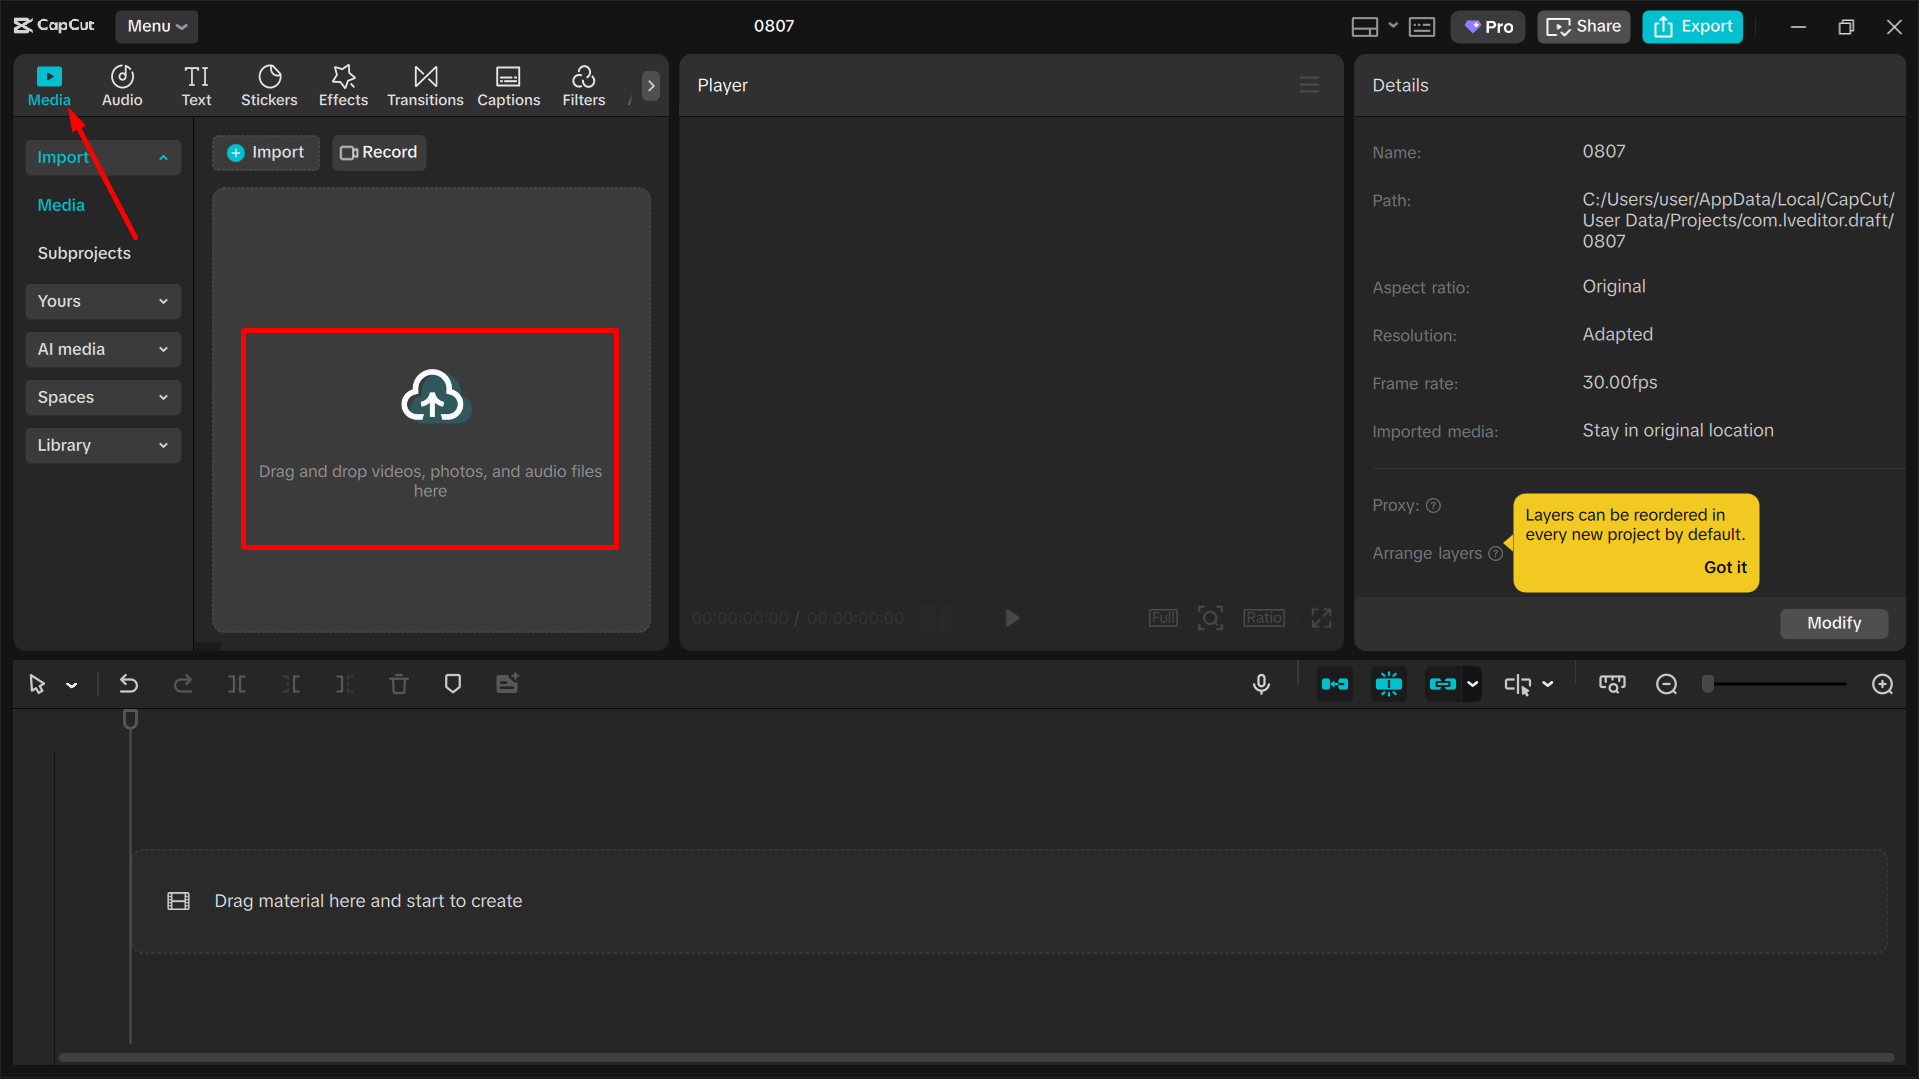The width and height of the screenshot is (1919, 1079).
Task: Click the zoom-to-fit scan icon in Player
Action: tap(1210, 618)
